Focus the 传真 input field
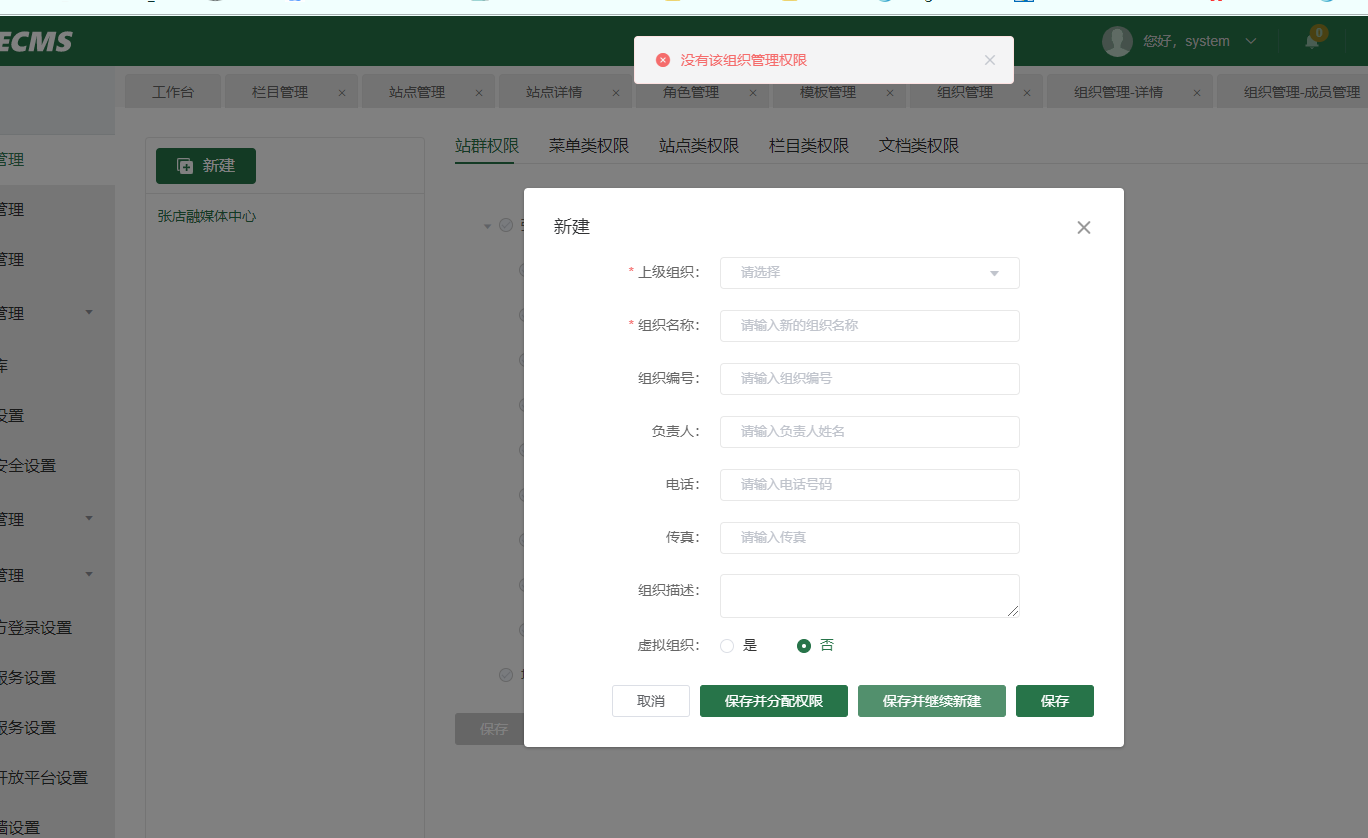Screen dimensions: 1368x838 tap(870, 538)
